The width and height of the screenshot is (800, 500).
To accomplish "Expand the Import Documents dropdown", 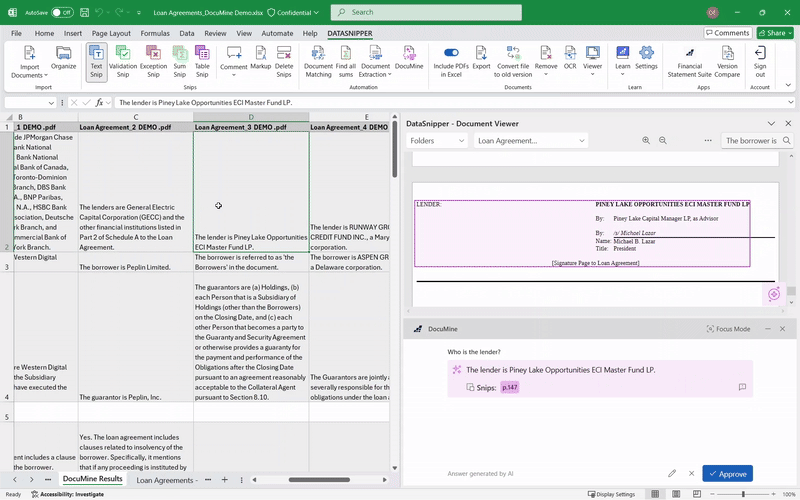I will click(x=30, y=66).
